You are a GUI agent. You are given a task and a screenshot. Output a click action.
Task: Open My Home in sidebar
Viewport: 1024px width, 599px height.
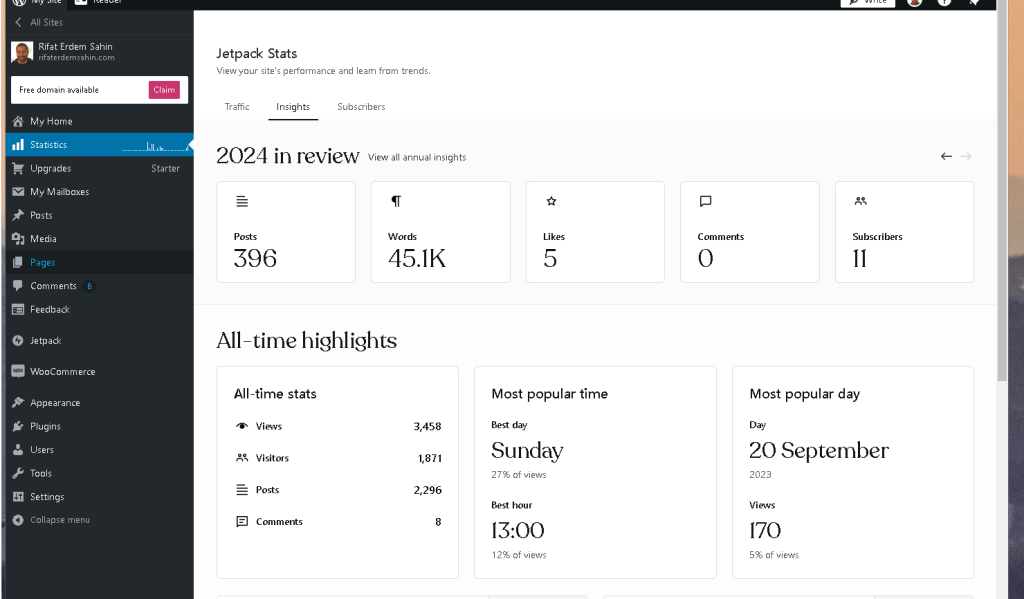(x=99, y=121)
